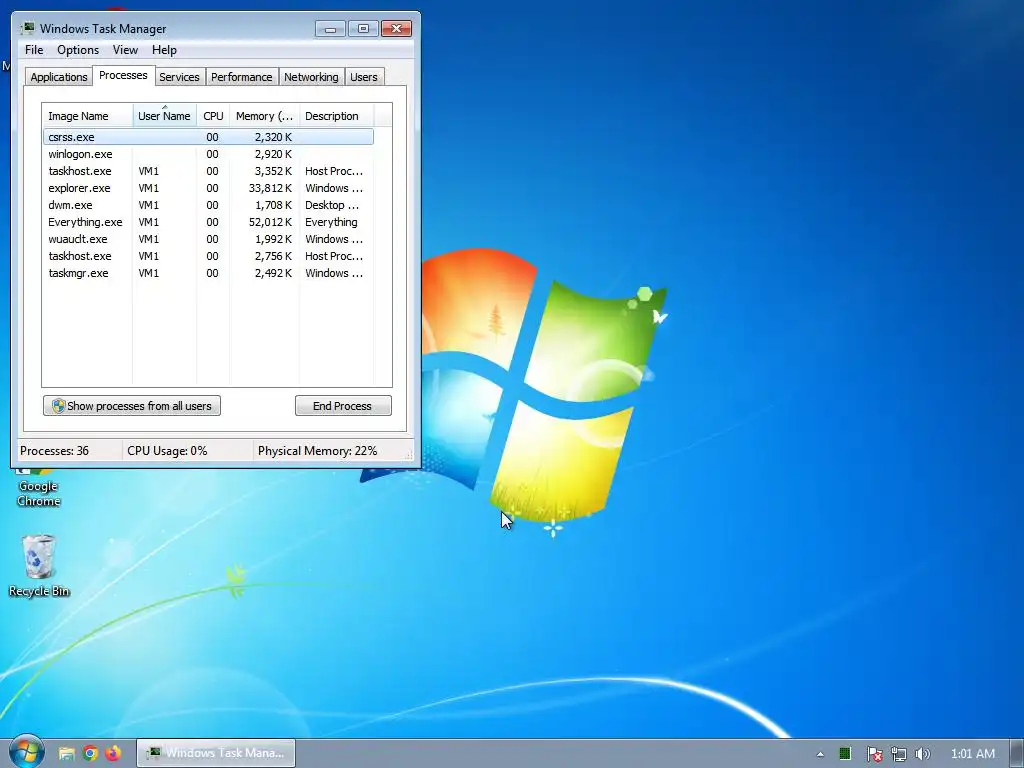The width and height of the screenshot is (1024, 768).
Task: Select the Processes tab
Action: [x=123, y=75]
